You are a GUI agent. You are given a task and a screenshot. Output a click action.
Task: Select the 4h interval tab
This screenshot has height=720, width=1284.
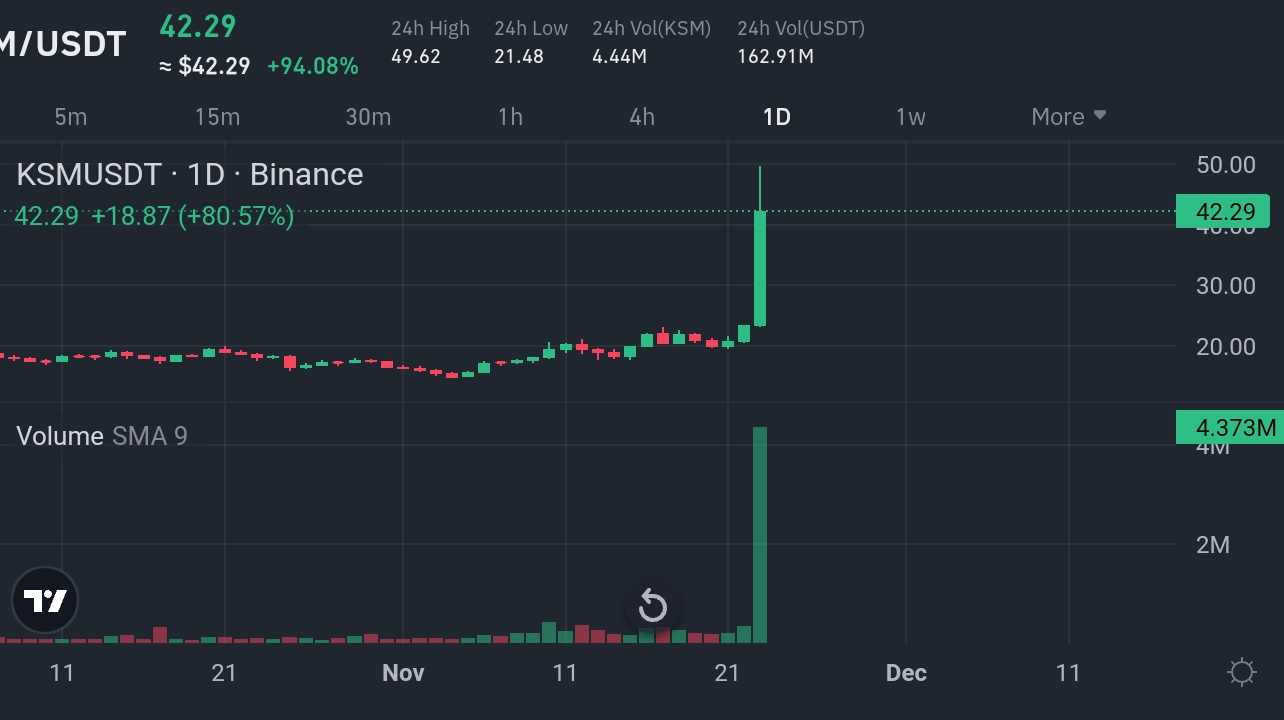coord(641,116)
